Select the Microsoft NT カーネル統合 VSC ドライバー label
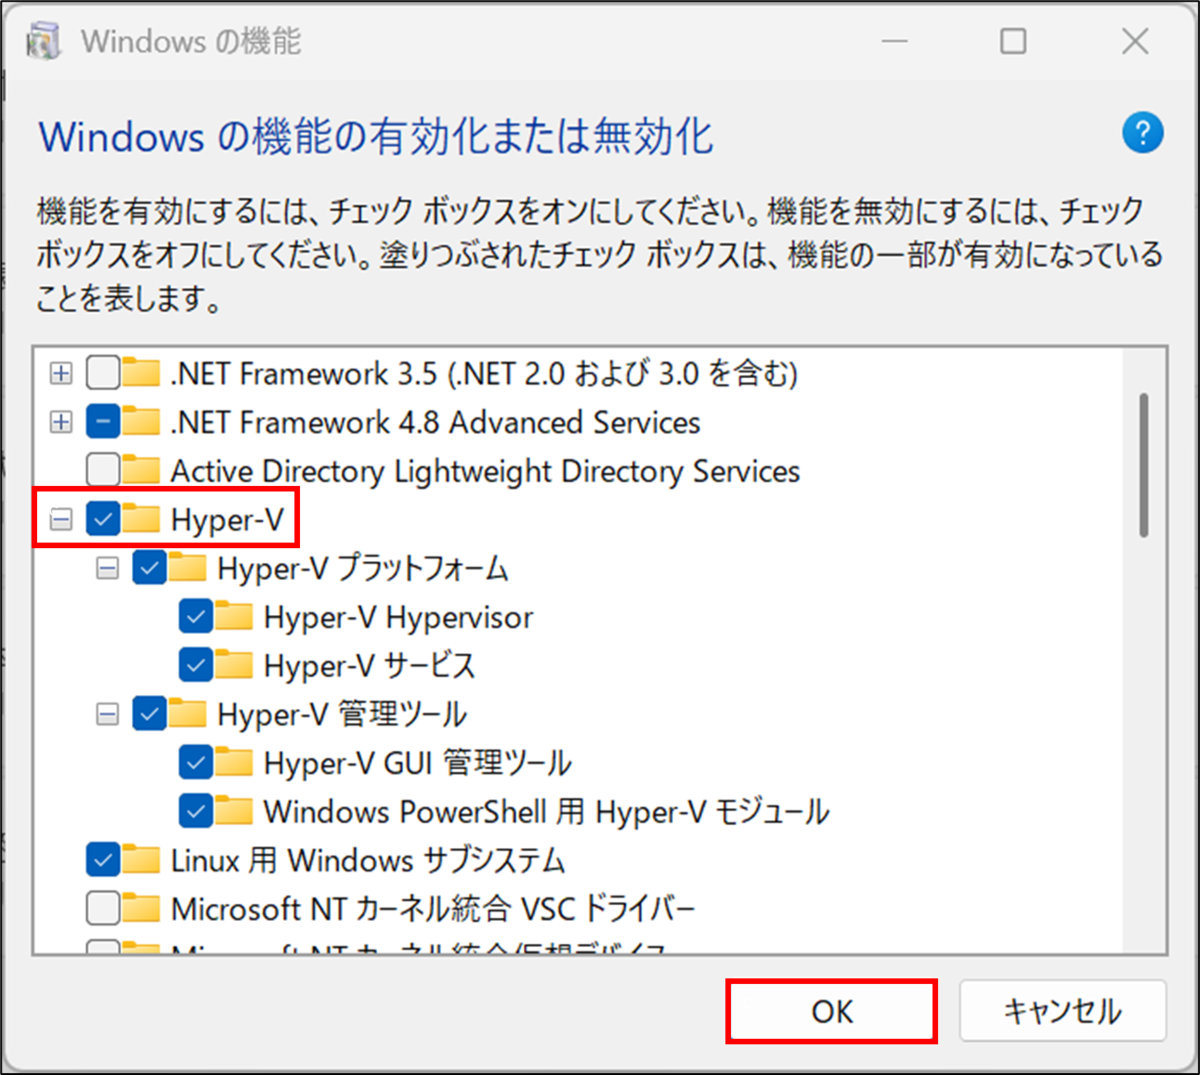Viewport: 1200px width, 1075px height. coord(432,909)
